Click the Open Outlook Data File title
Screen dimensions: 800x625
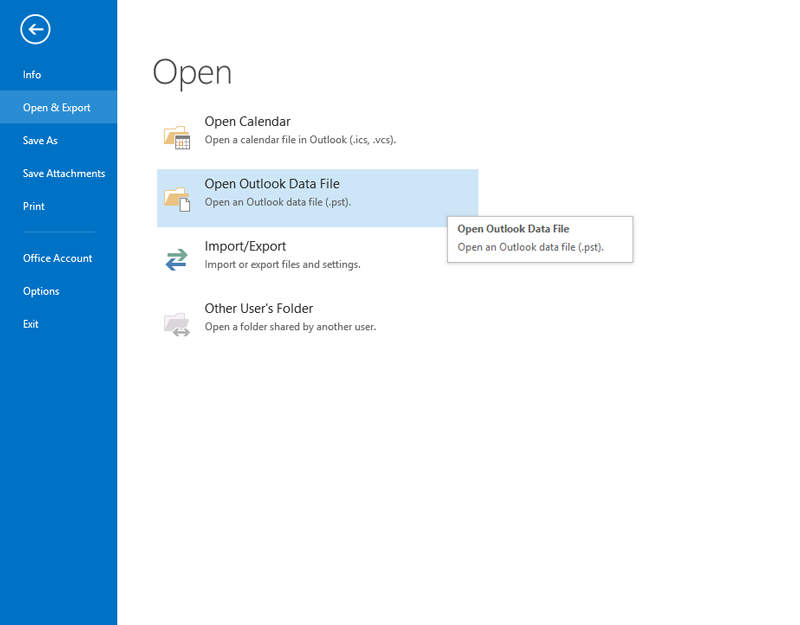pos(272,184)
